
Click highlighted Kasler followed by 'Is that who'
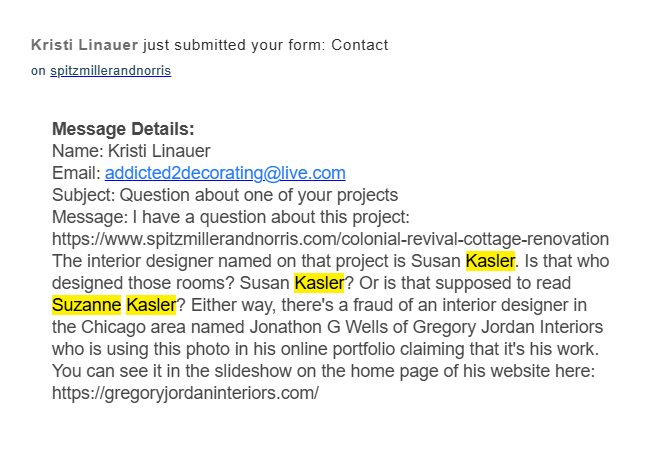coord(490,261)
